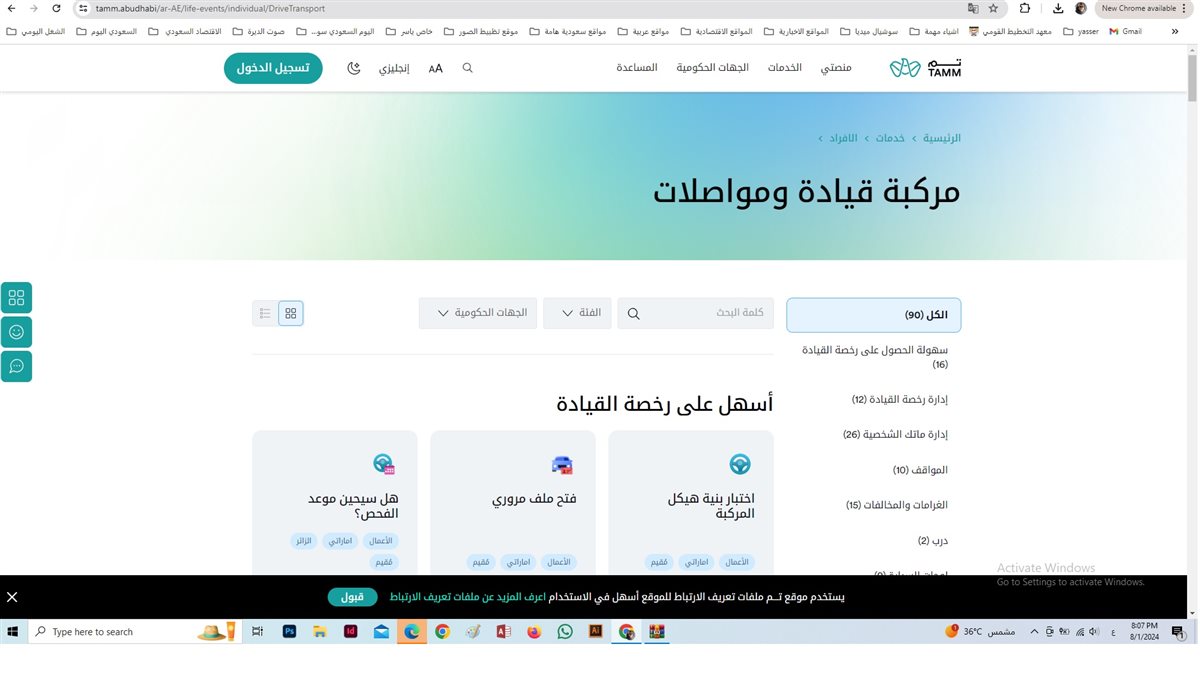Open Illustrator from the taskbar
The width and height of the screenshot is (1200, 675).
coord(596,632)
